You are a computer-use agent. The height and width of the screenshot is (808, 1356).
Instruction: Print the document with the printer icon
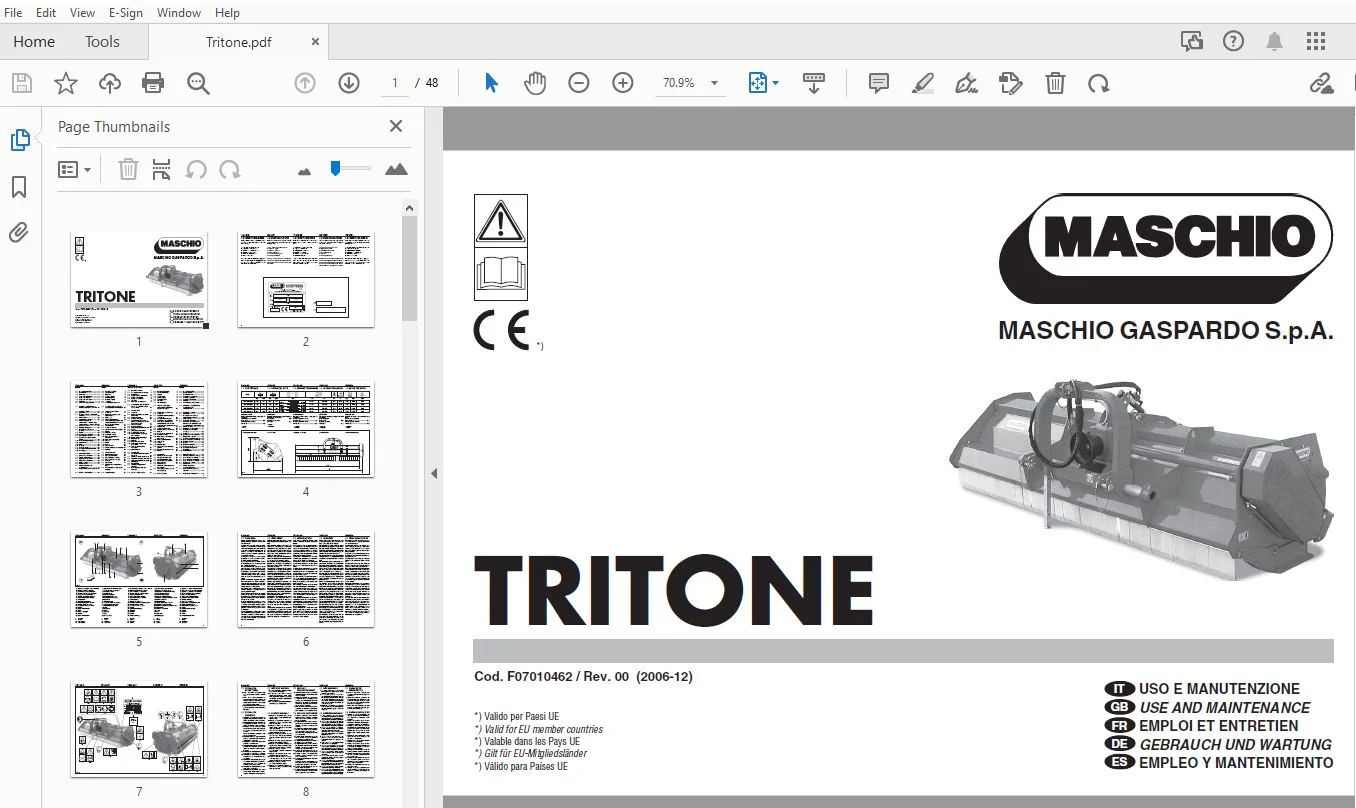pos(153,83)
